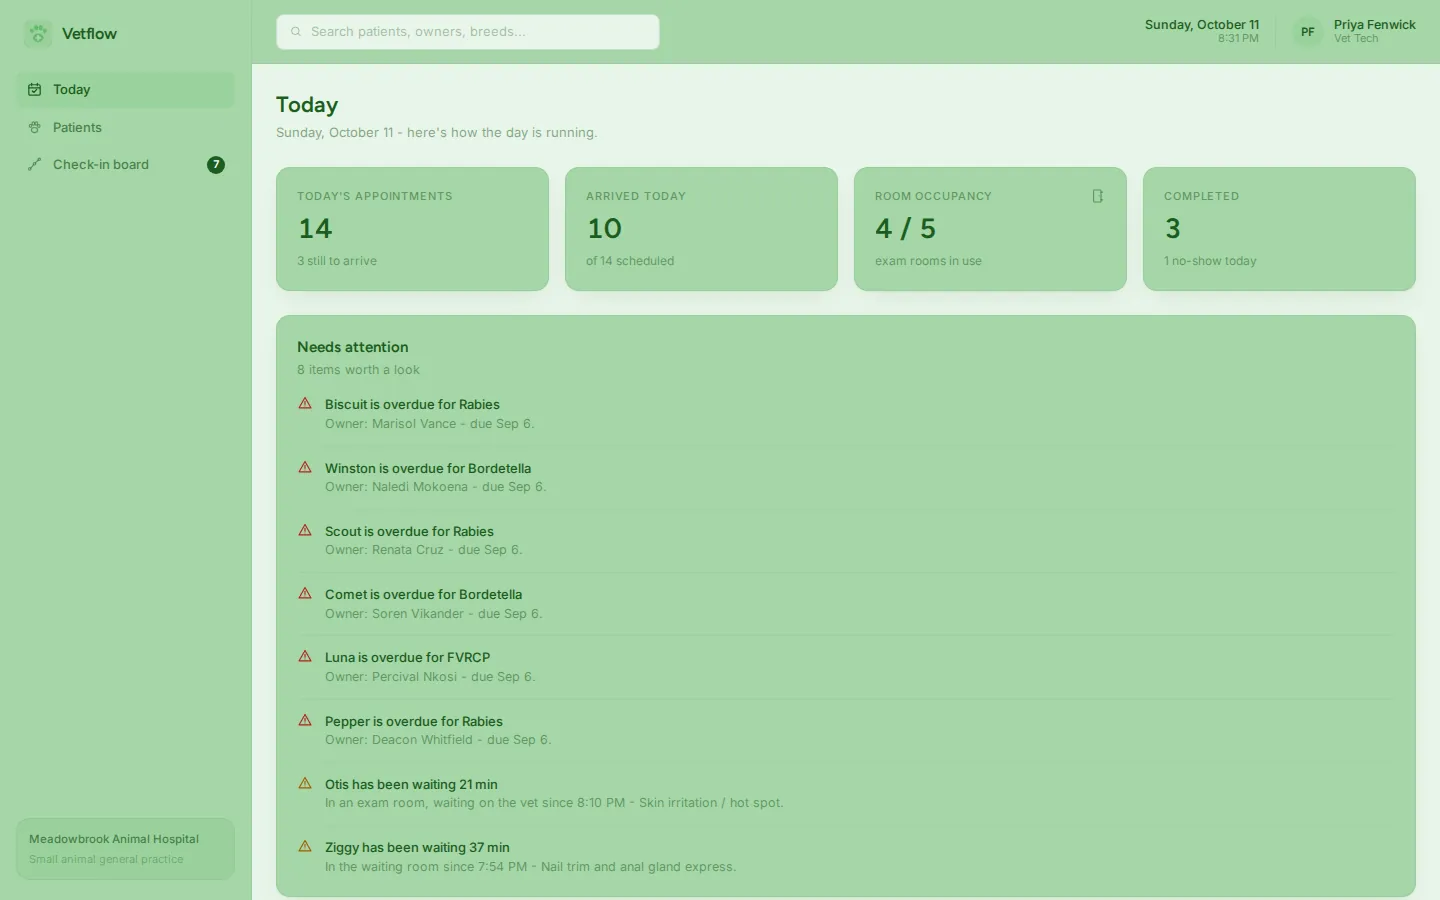Screen dimensions: 1440x900
Task: Click the warning icon beside Pepper's alert
Action: (305, 721)
